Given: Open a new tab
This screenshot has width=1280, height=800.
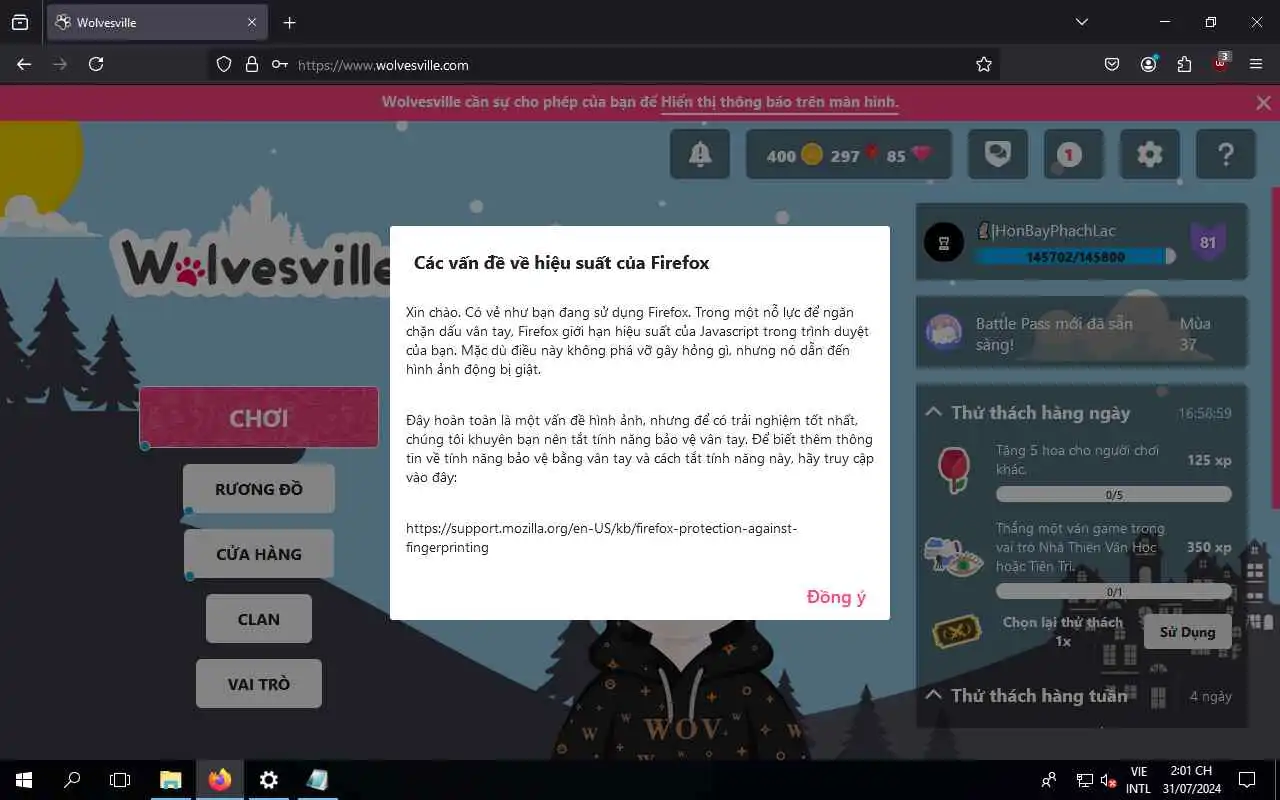Looking at the screenshot, I should pos(289,22).
